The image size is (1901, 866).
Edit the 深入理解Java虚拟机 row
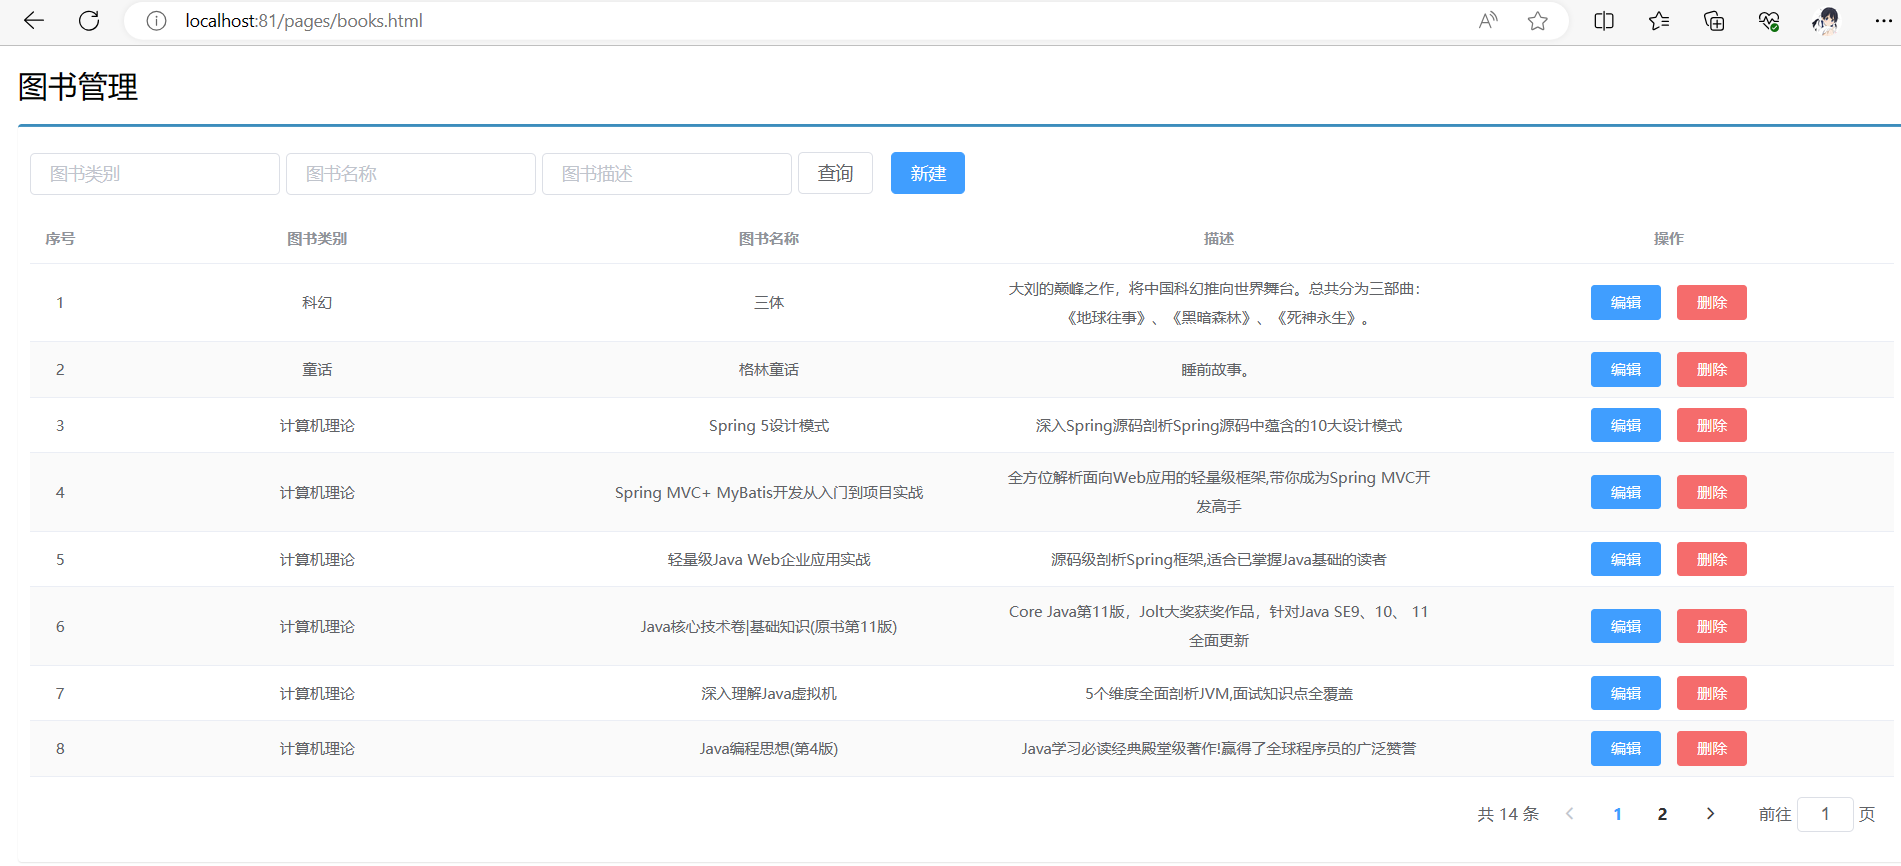(x=1626, y=693)
